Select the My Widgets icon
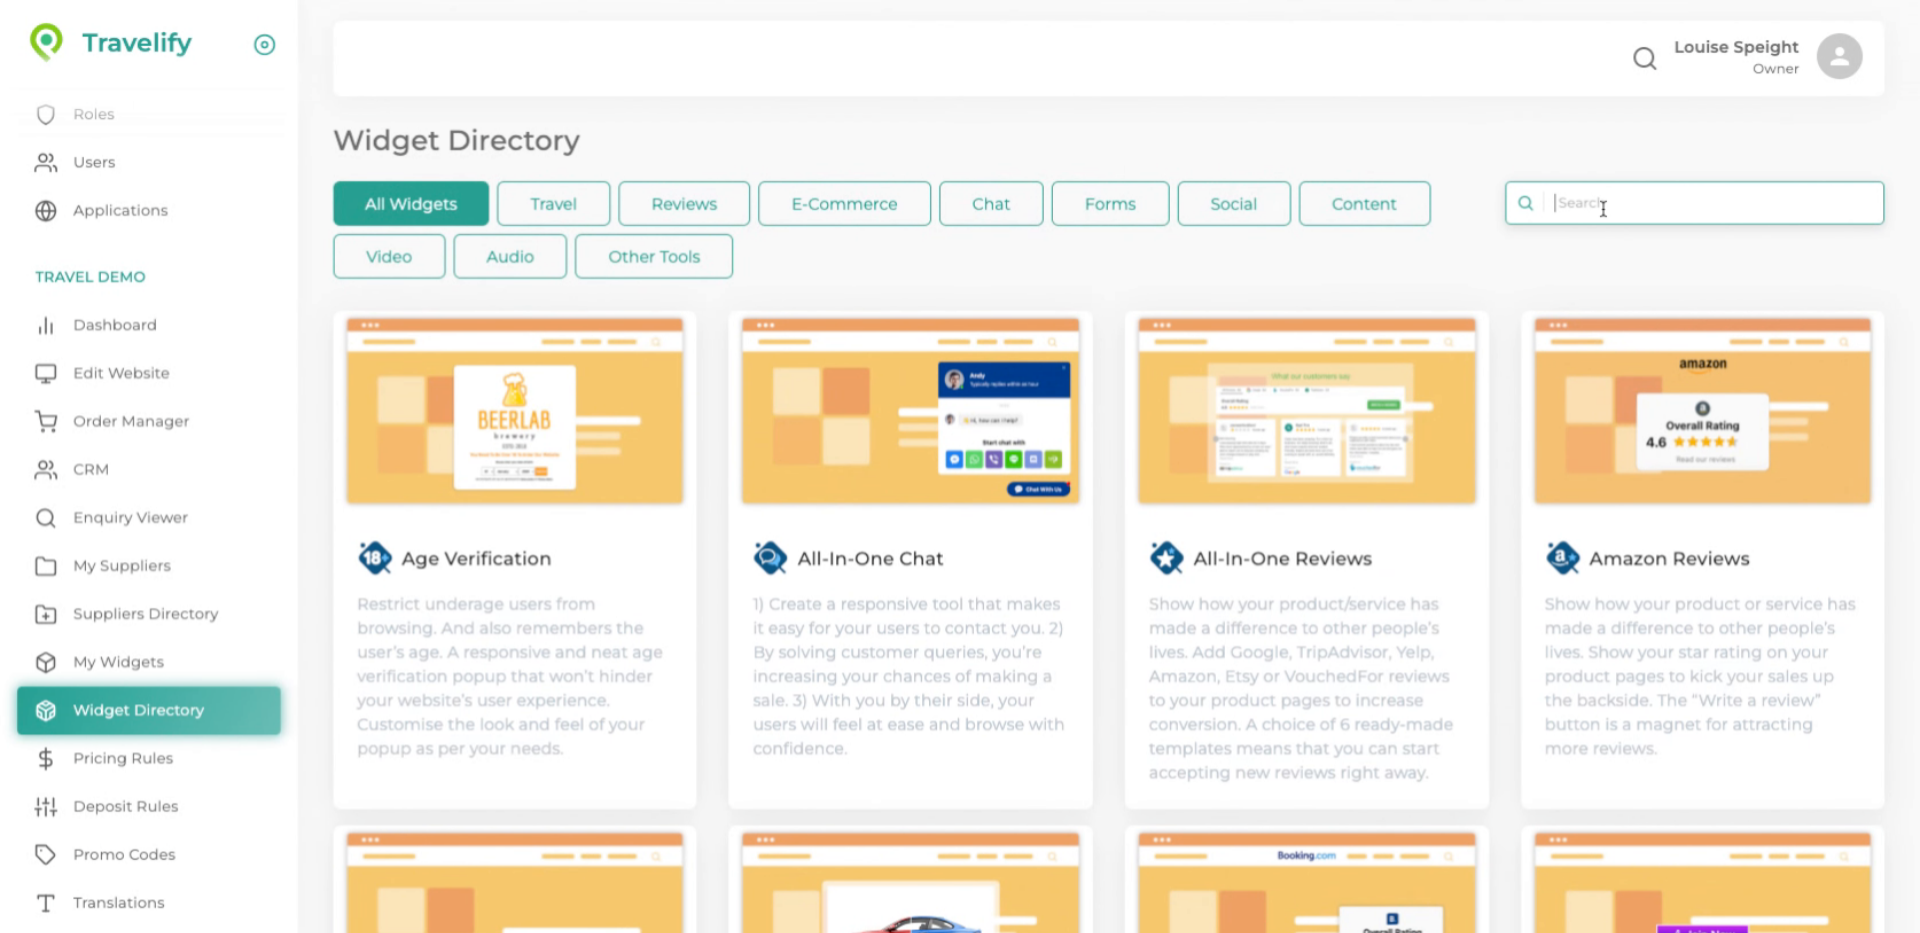This screenshot has width=1920, height=933. point(46,662)
